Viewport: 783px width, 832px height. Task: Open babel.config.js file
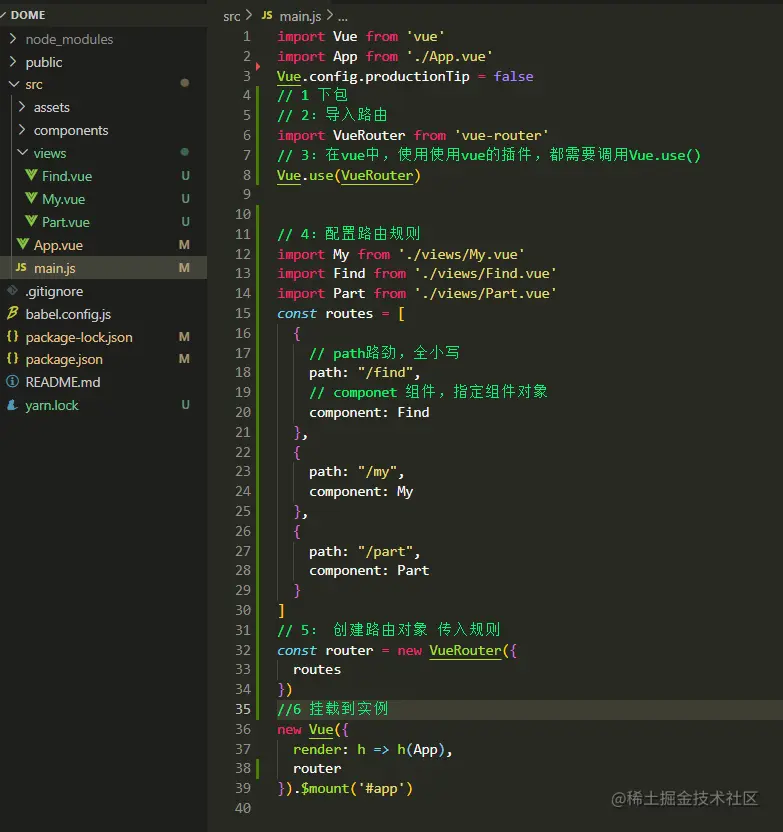click(68, 314)
